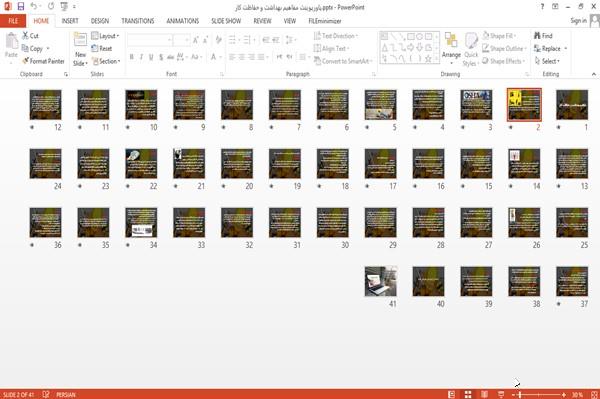Expand the Shape Effects menu
Viewport: 600px width, 399px height.
504,61
